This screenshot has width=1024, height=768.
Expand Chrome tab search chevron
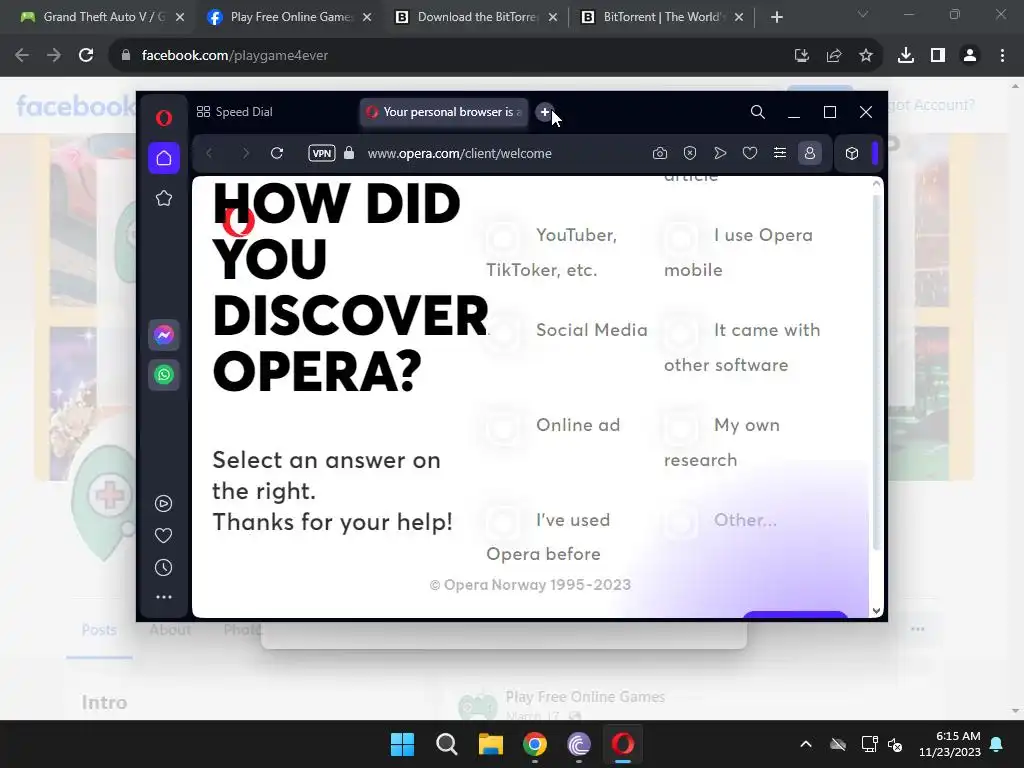pos(863,14)
